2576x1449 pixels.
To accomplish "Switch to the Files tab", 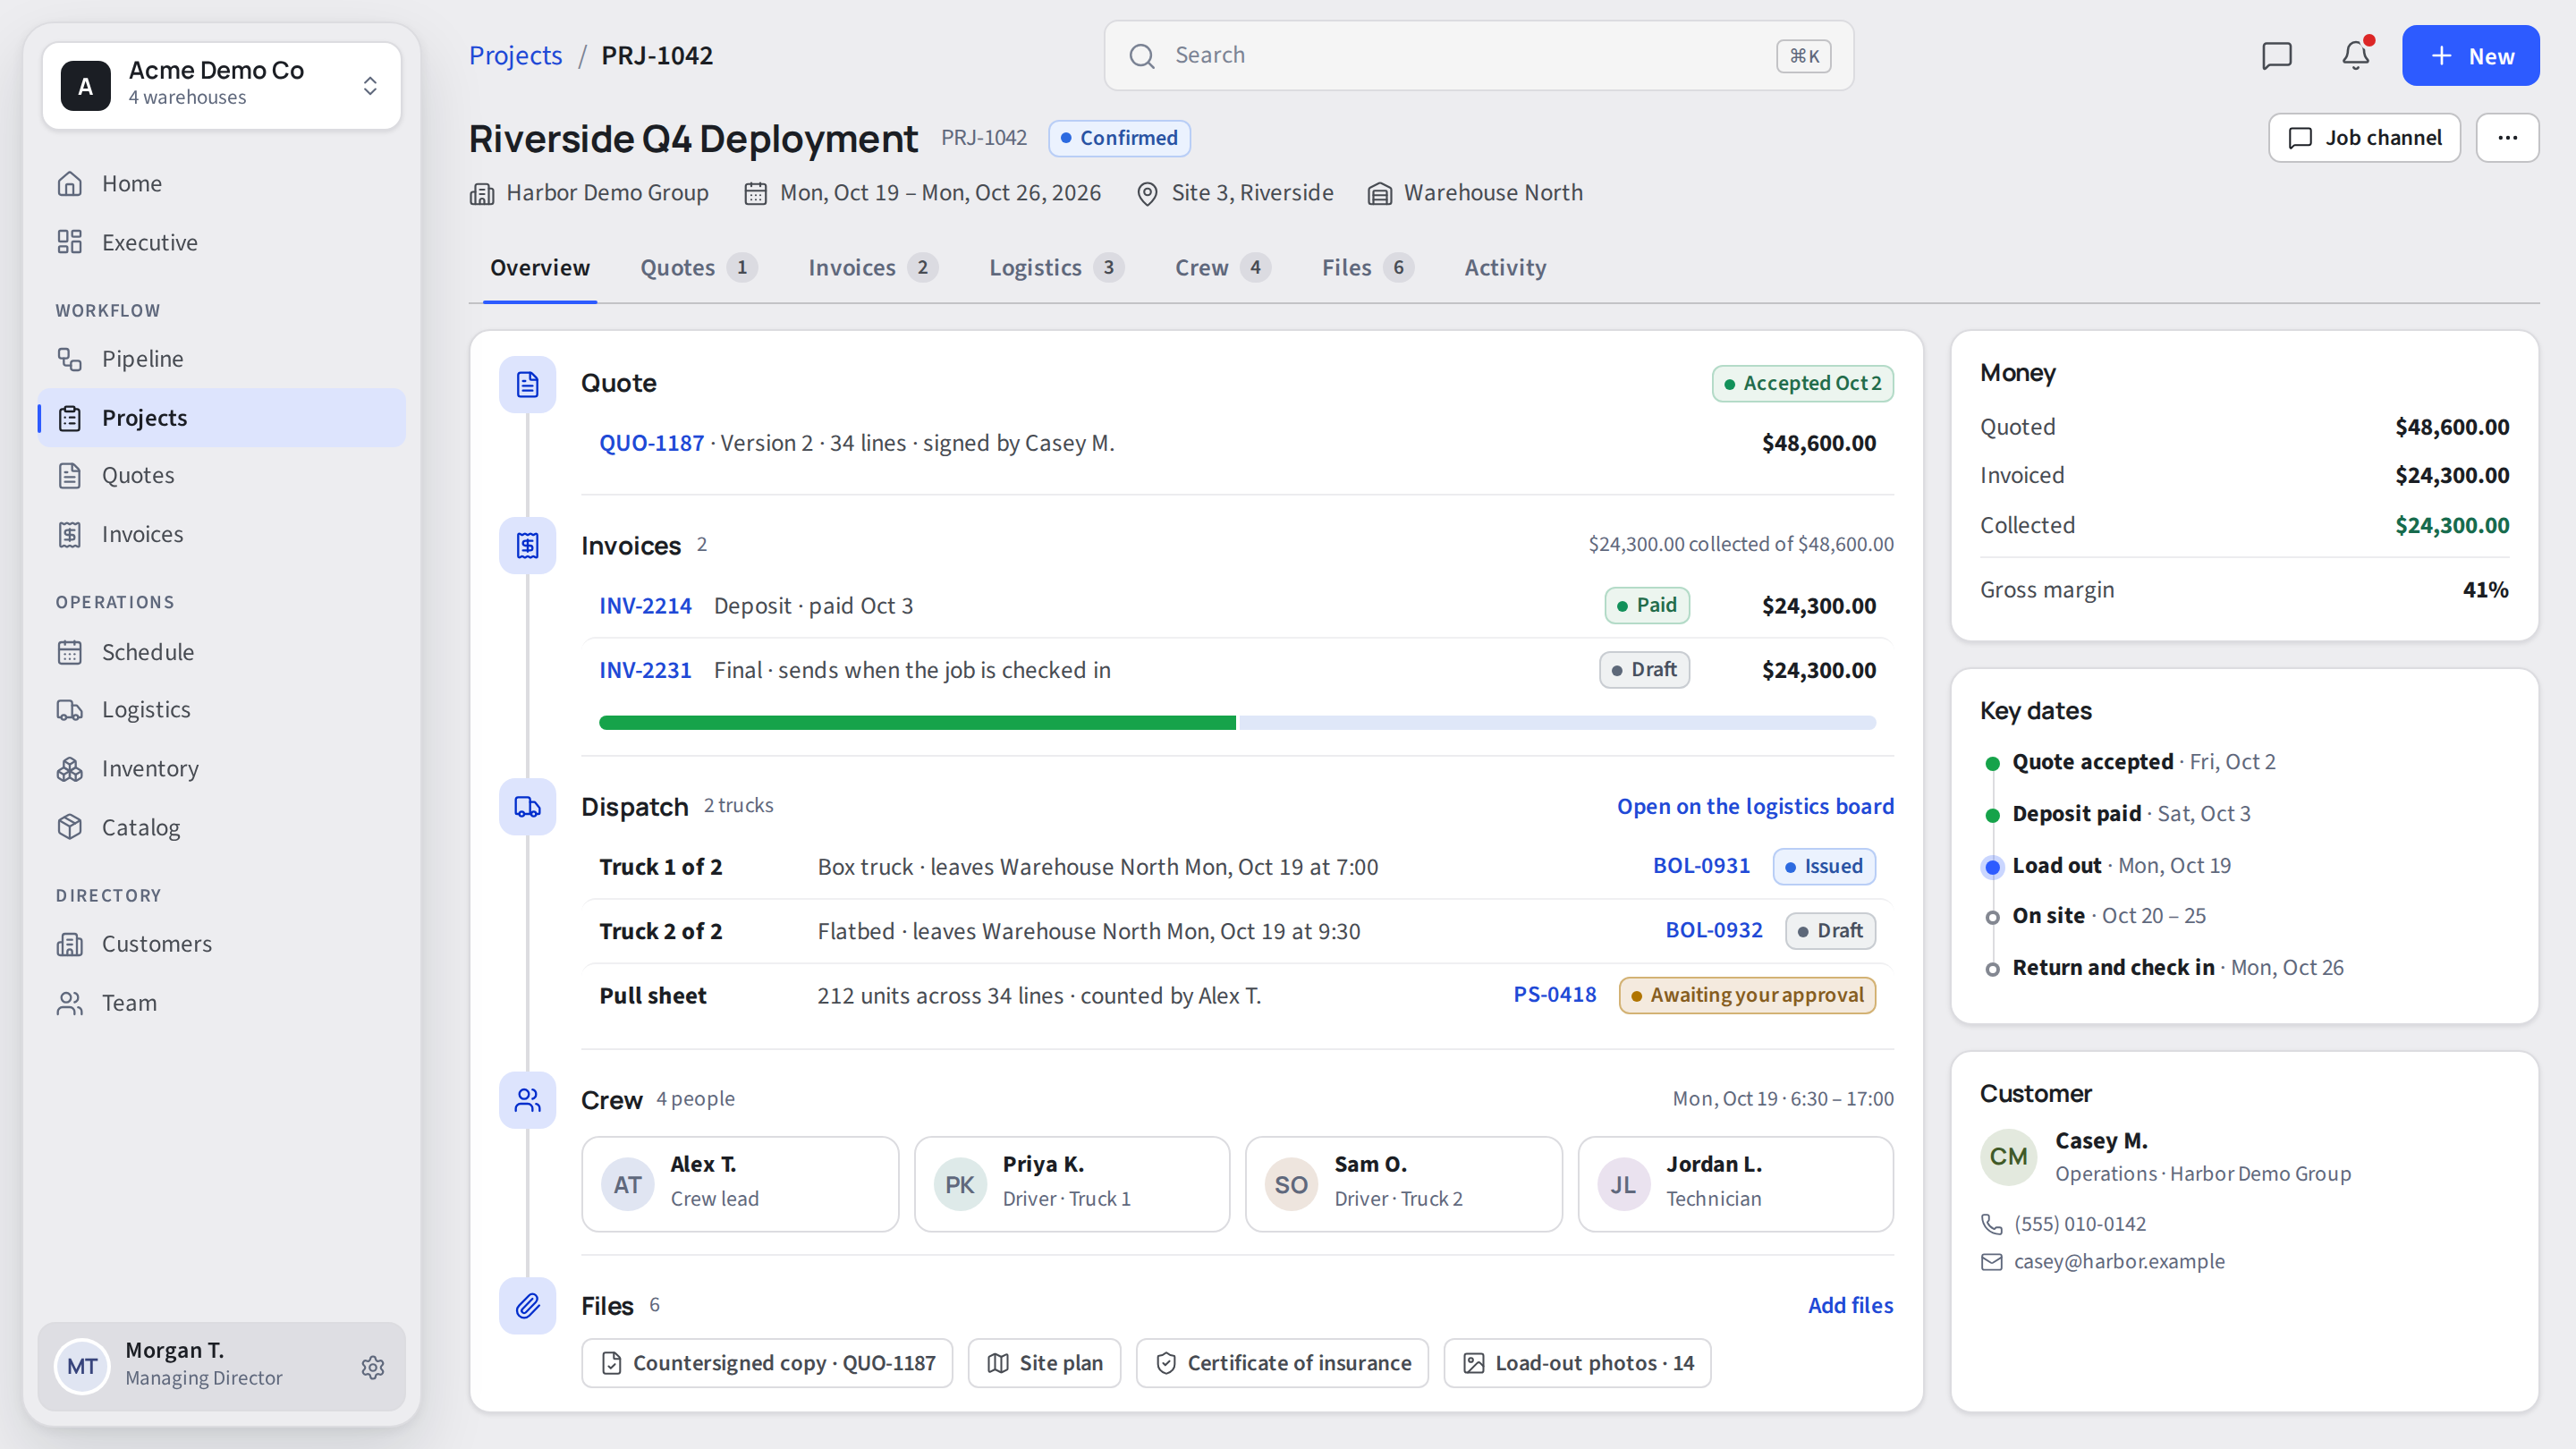I will coord(1367,267).
